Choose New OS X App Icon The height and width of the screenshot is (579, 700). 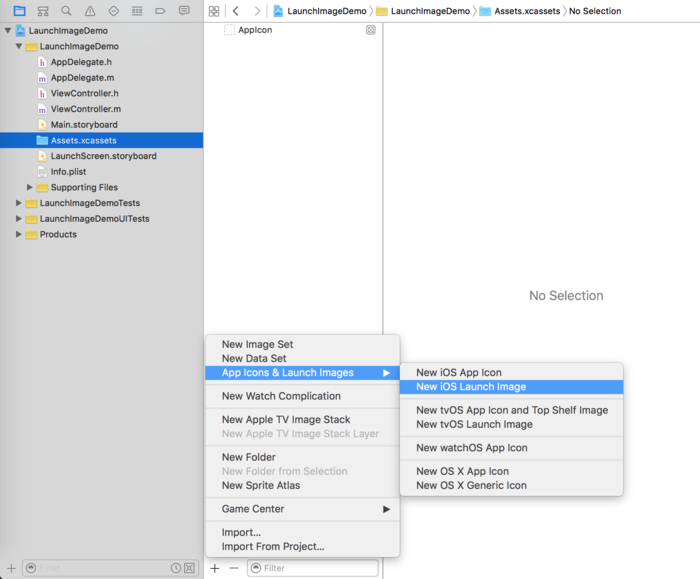click(x=512, y=471)
